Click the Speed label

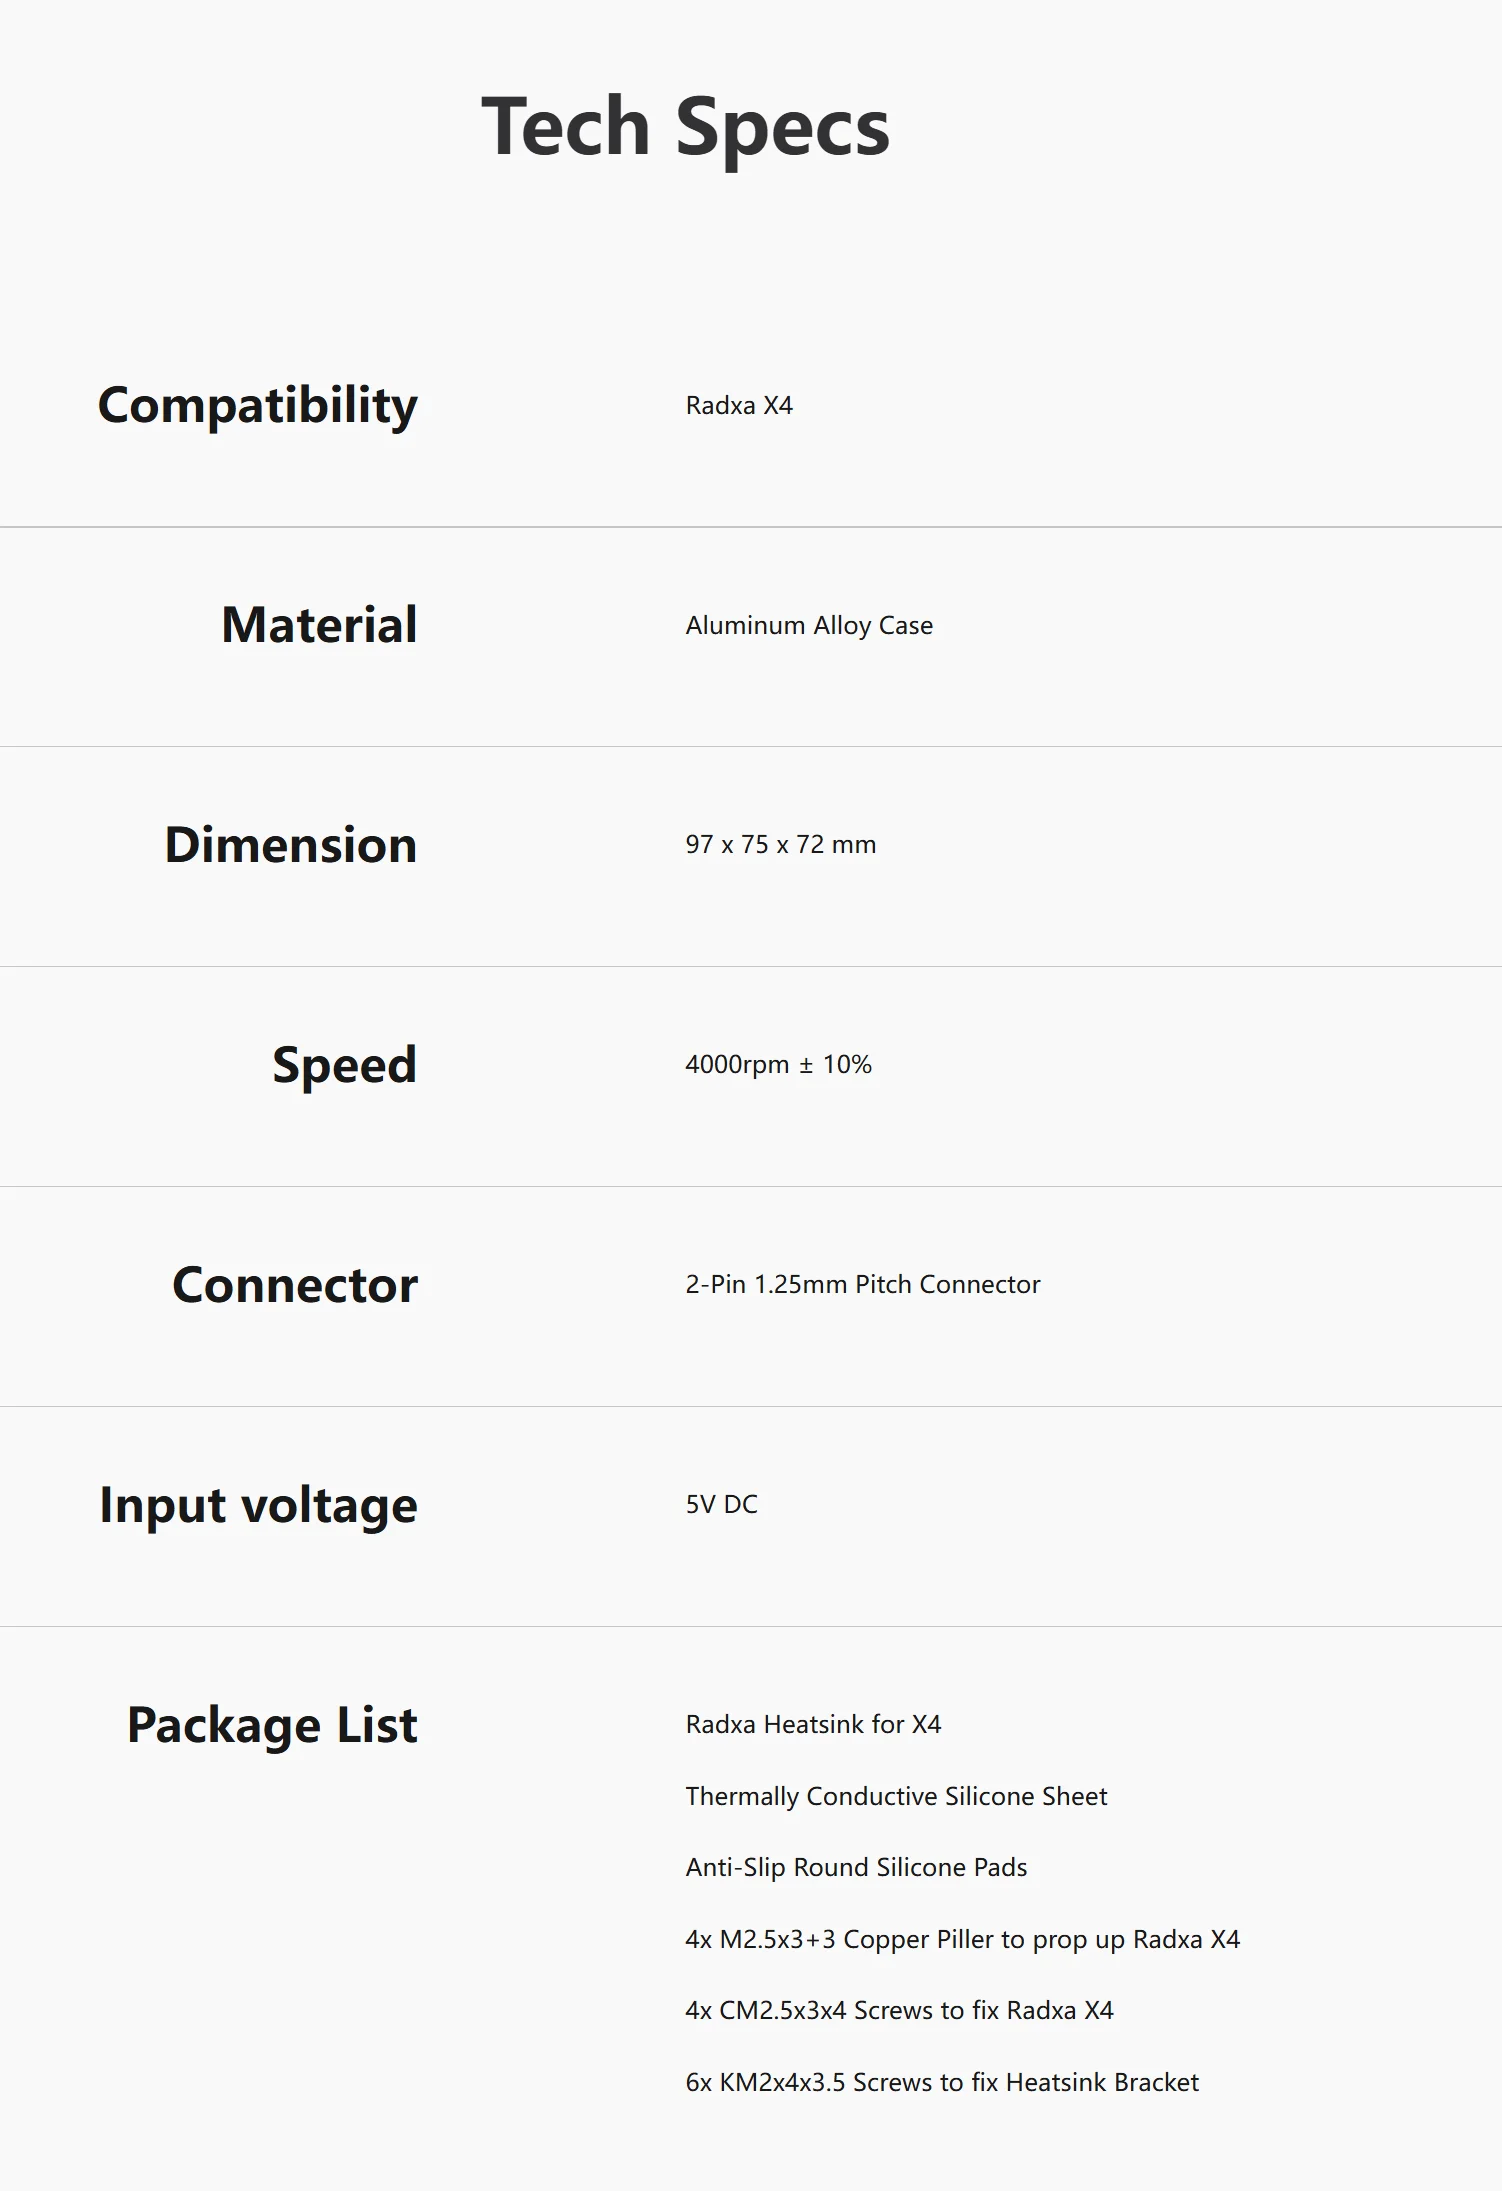(344, 1065)
